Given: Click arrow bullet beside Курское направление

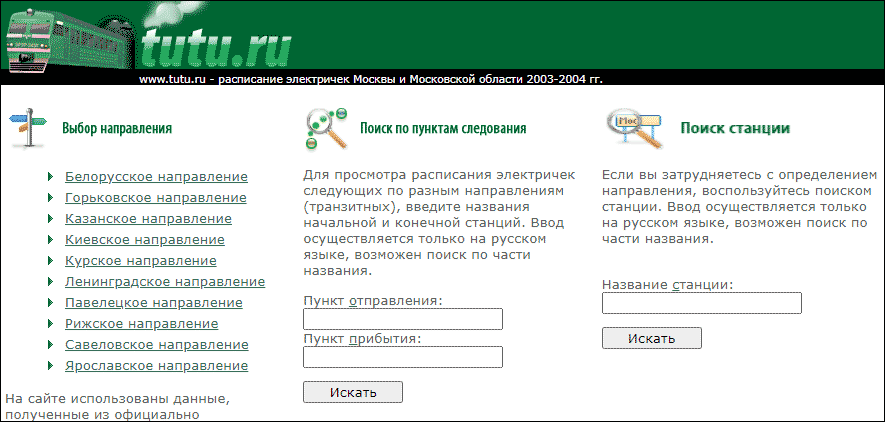Looking at the screenshot, I should [51, 261].
